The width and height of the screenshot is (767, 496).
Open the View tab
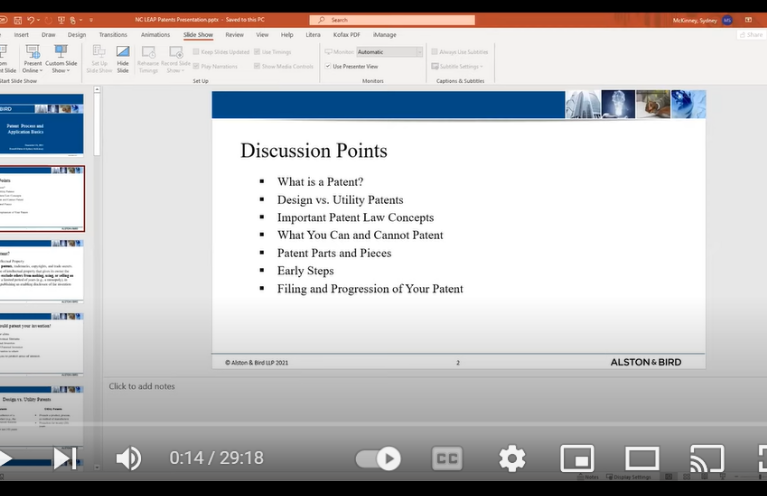pyautogui.click(x=262, y=35)
